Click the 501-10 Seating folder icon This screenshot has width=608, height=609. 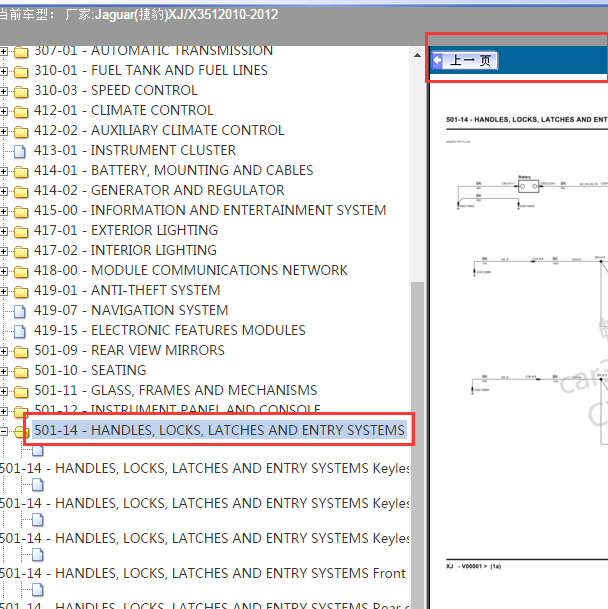point(21,371)
